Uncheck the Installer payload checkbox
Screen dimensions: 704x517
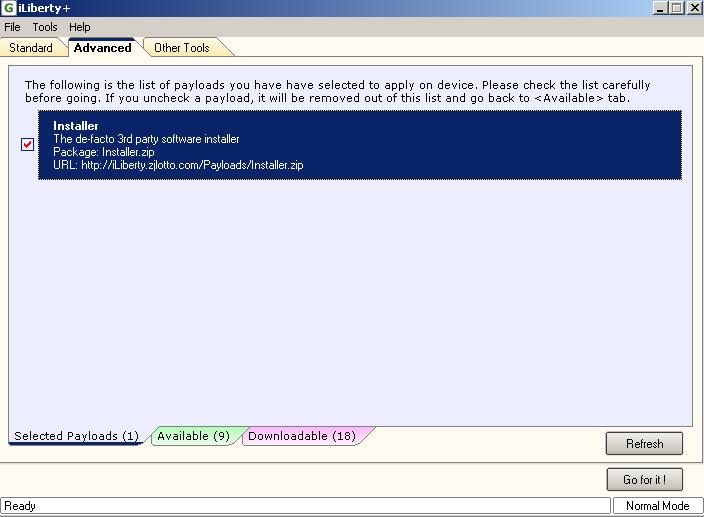tap(27, 144)
